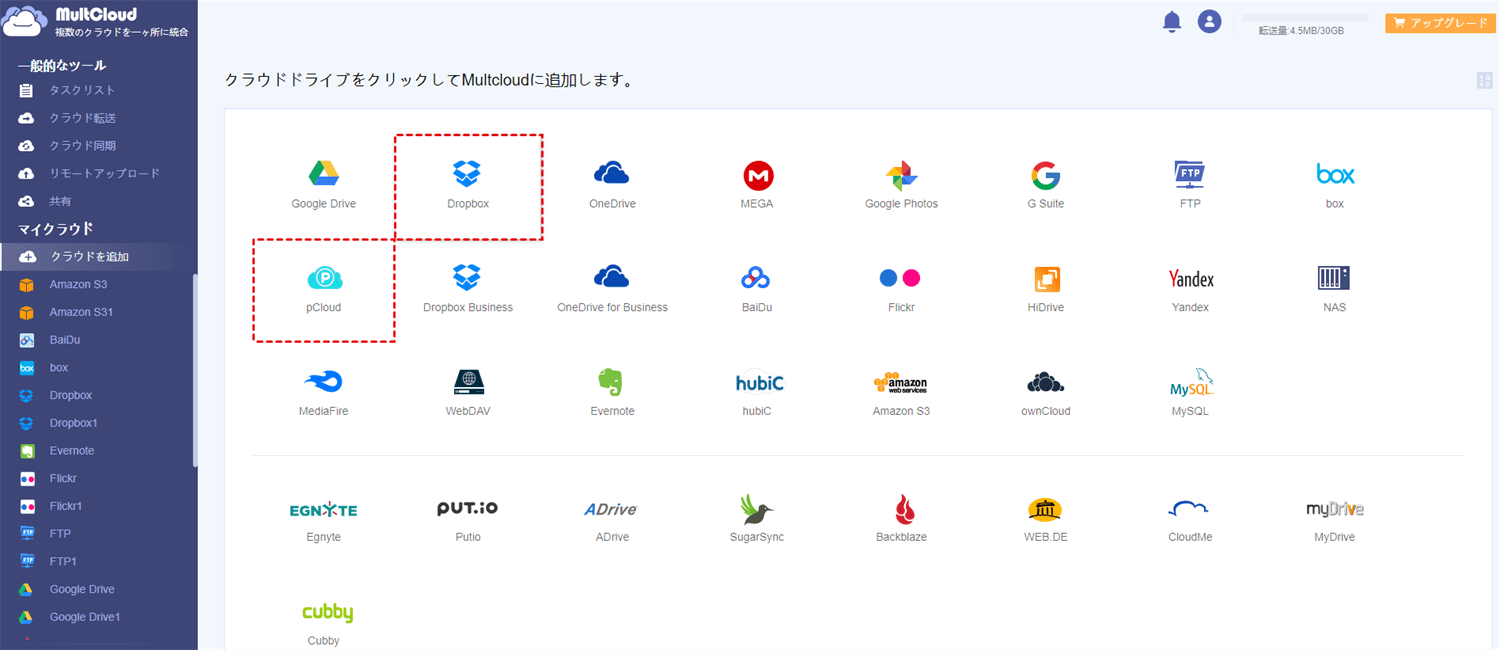Viewport: 1500px width, 650px height.
Task: Click 転送量:4.5MB/30GB traffic text
Action: click(x=1301, y=31)
